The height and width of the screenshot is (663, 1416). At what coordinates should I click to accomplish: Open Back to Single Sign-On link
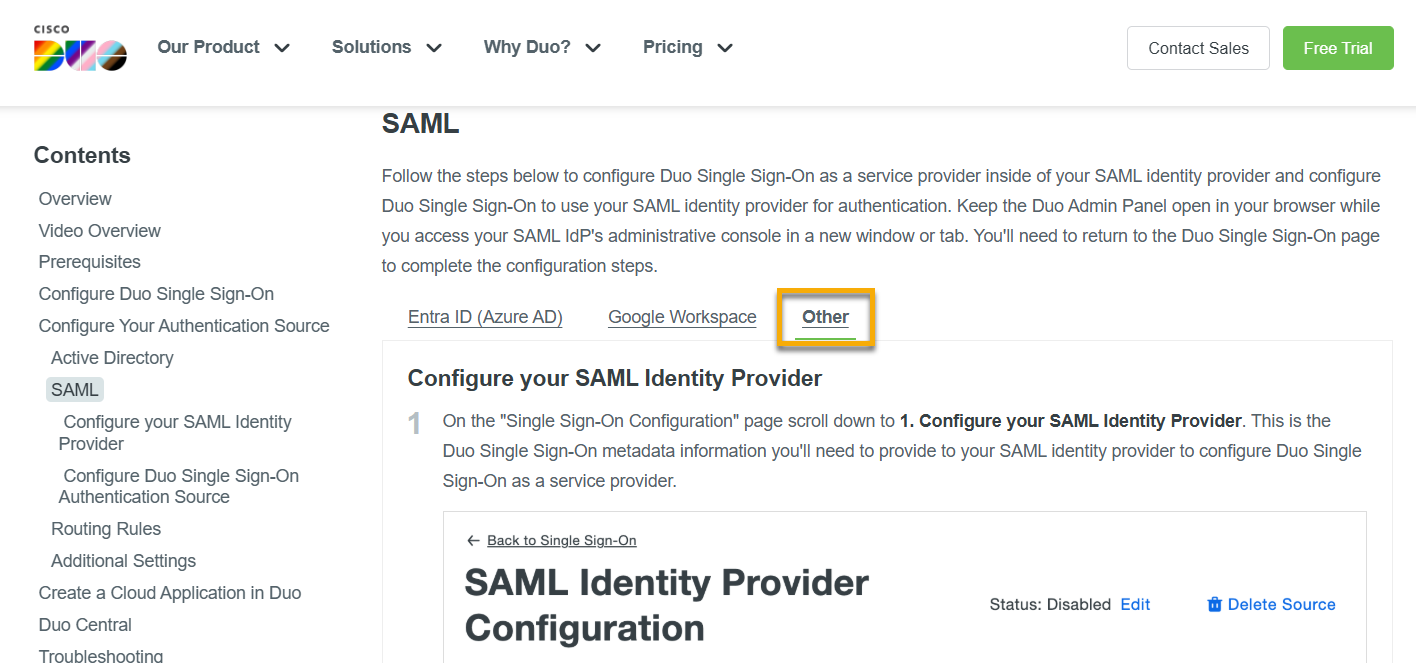561,540
